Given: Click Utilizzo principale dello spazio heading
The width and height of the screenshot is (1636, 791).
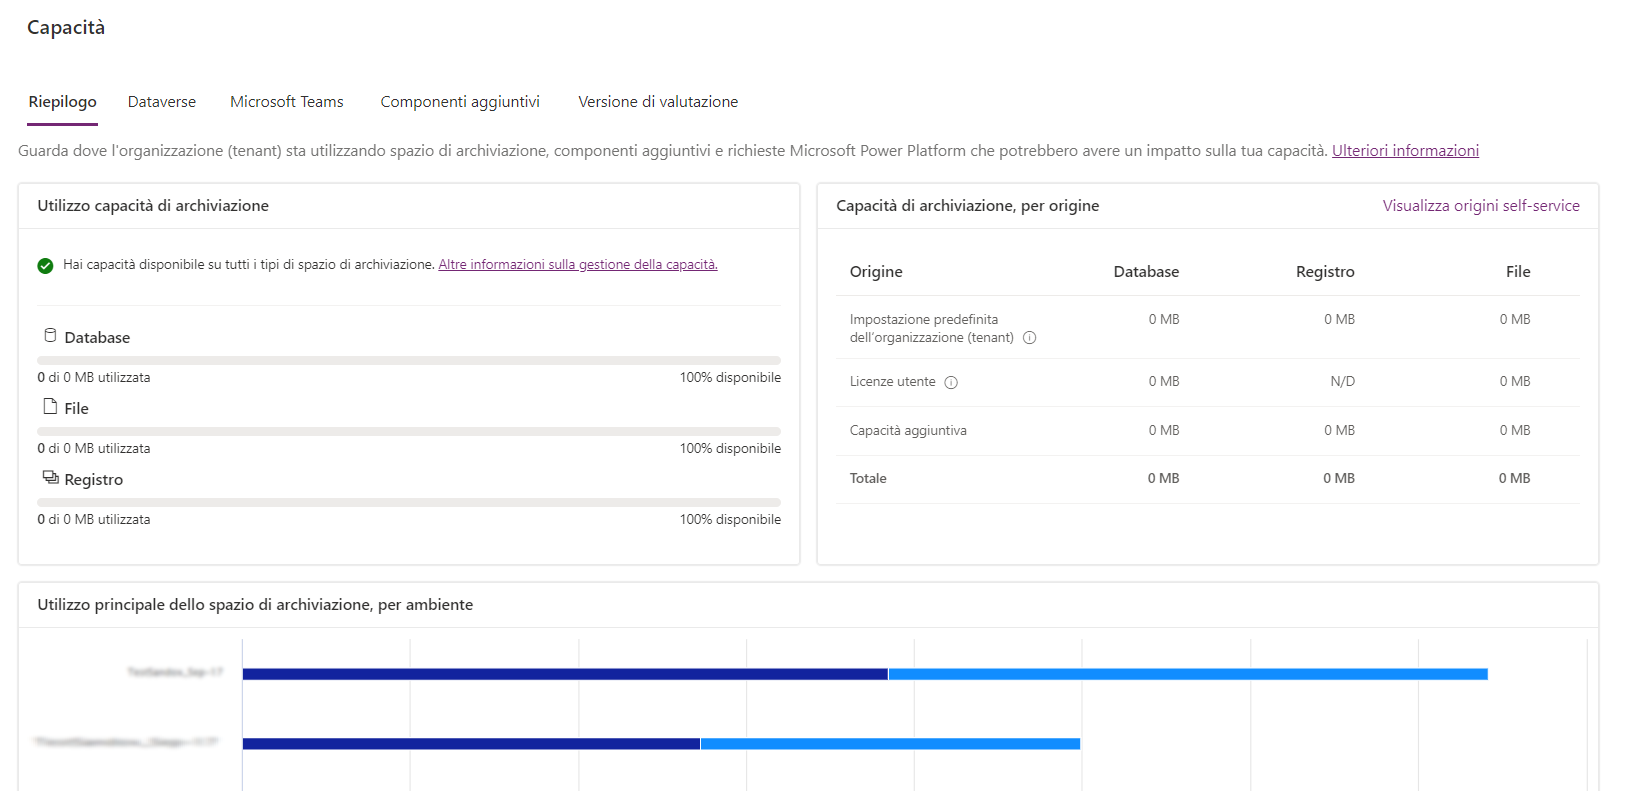Looking at the screenshot, I should [x=255, y=605].
